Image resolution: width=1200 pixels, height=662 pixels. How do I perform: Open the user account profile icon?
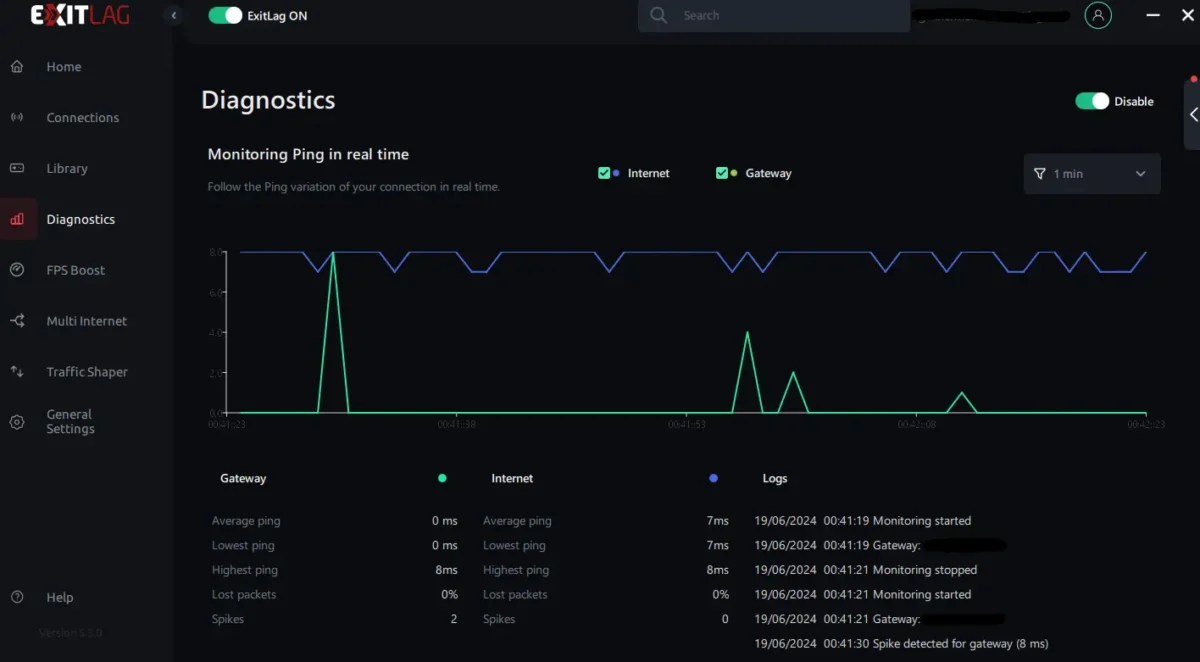point(1098,15)
